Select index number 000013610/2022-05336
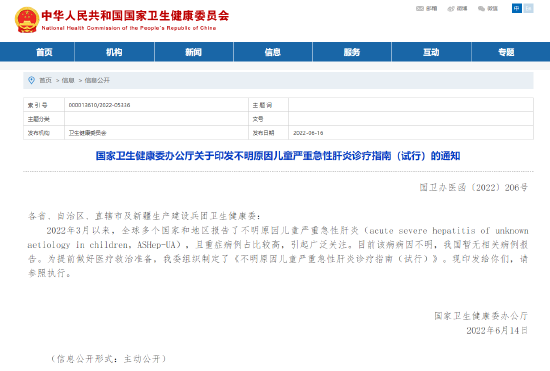Image resolution: width=550 pixels, height=371 pixels. pos(100,105)
